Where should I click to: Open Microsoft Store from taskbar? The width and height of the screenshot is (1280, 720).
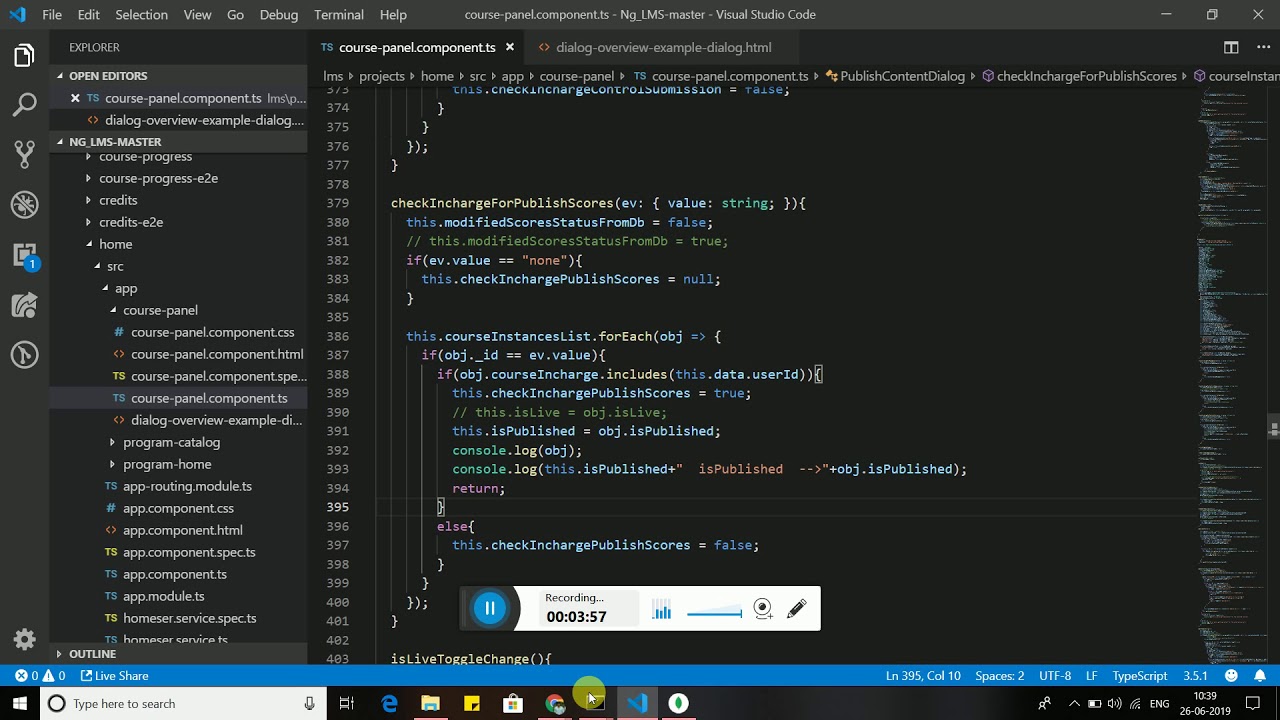512,704
